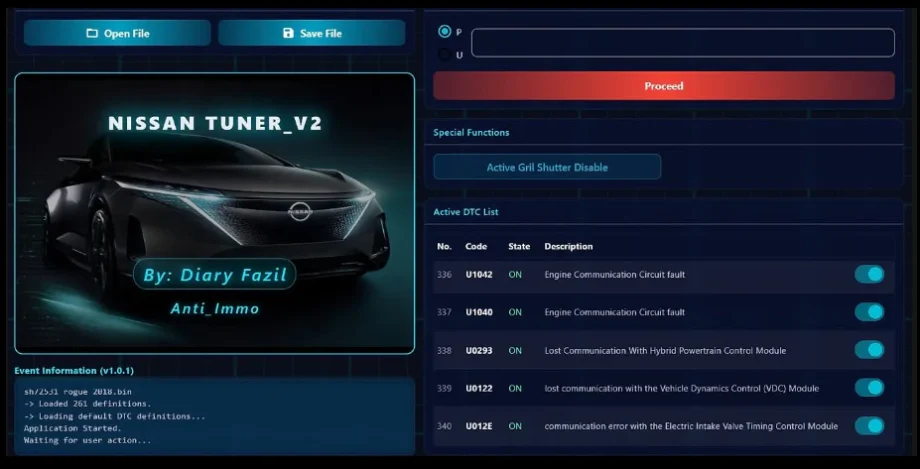The height and width of the screenshot is (469, 920).
Task: Click the Vehicle Dynamics Control description text
Action: [681, 388]
